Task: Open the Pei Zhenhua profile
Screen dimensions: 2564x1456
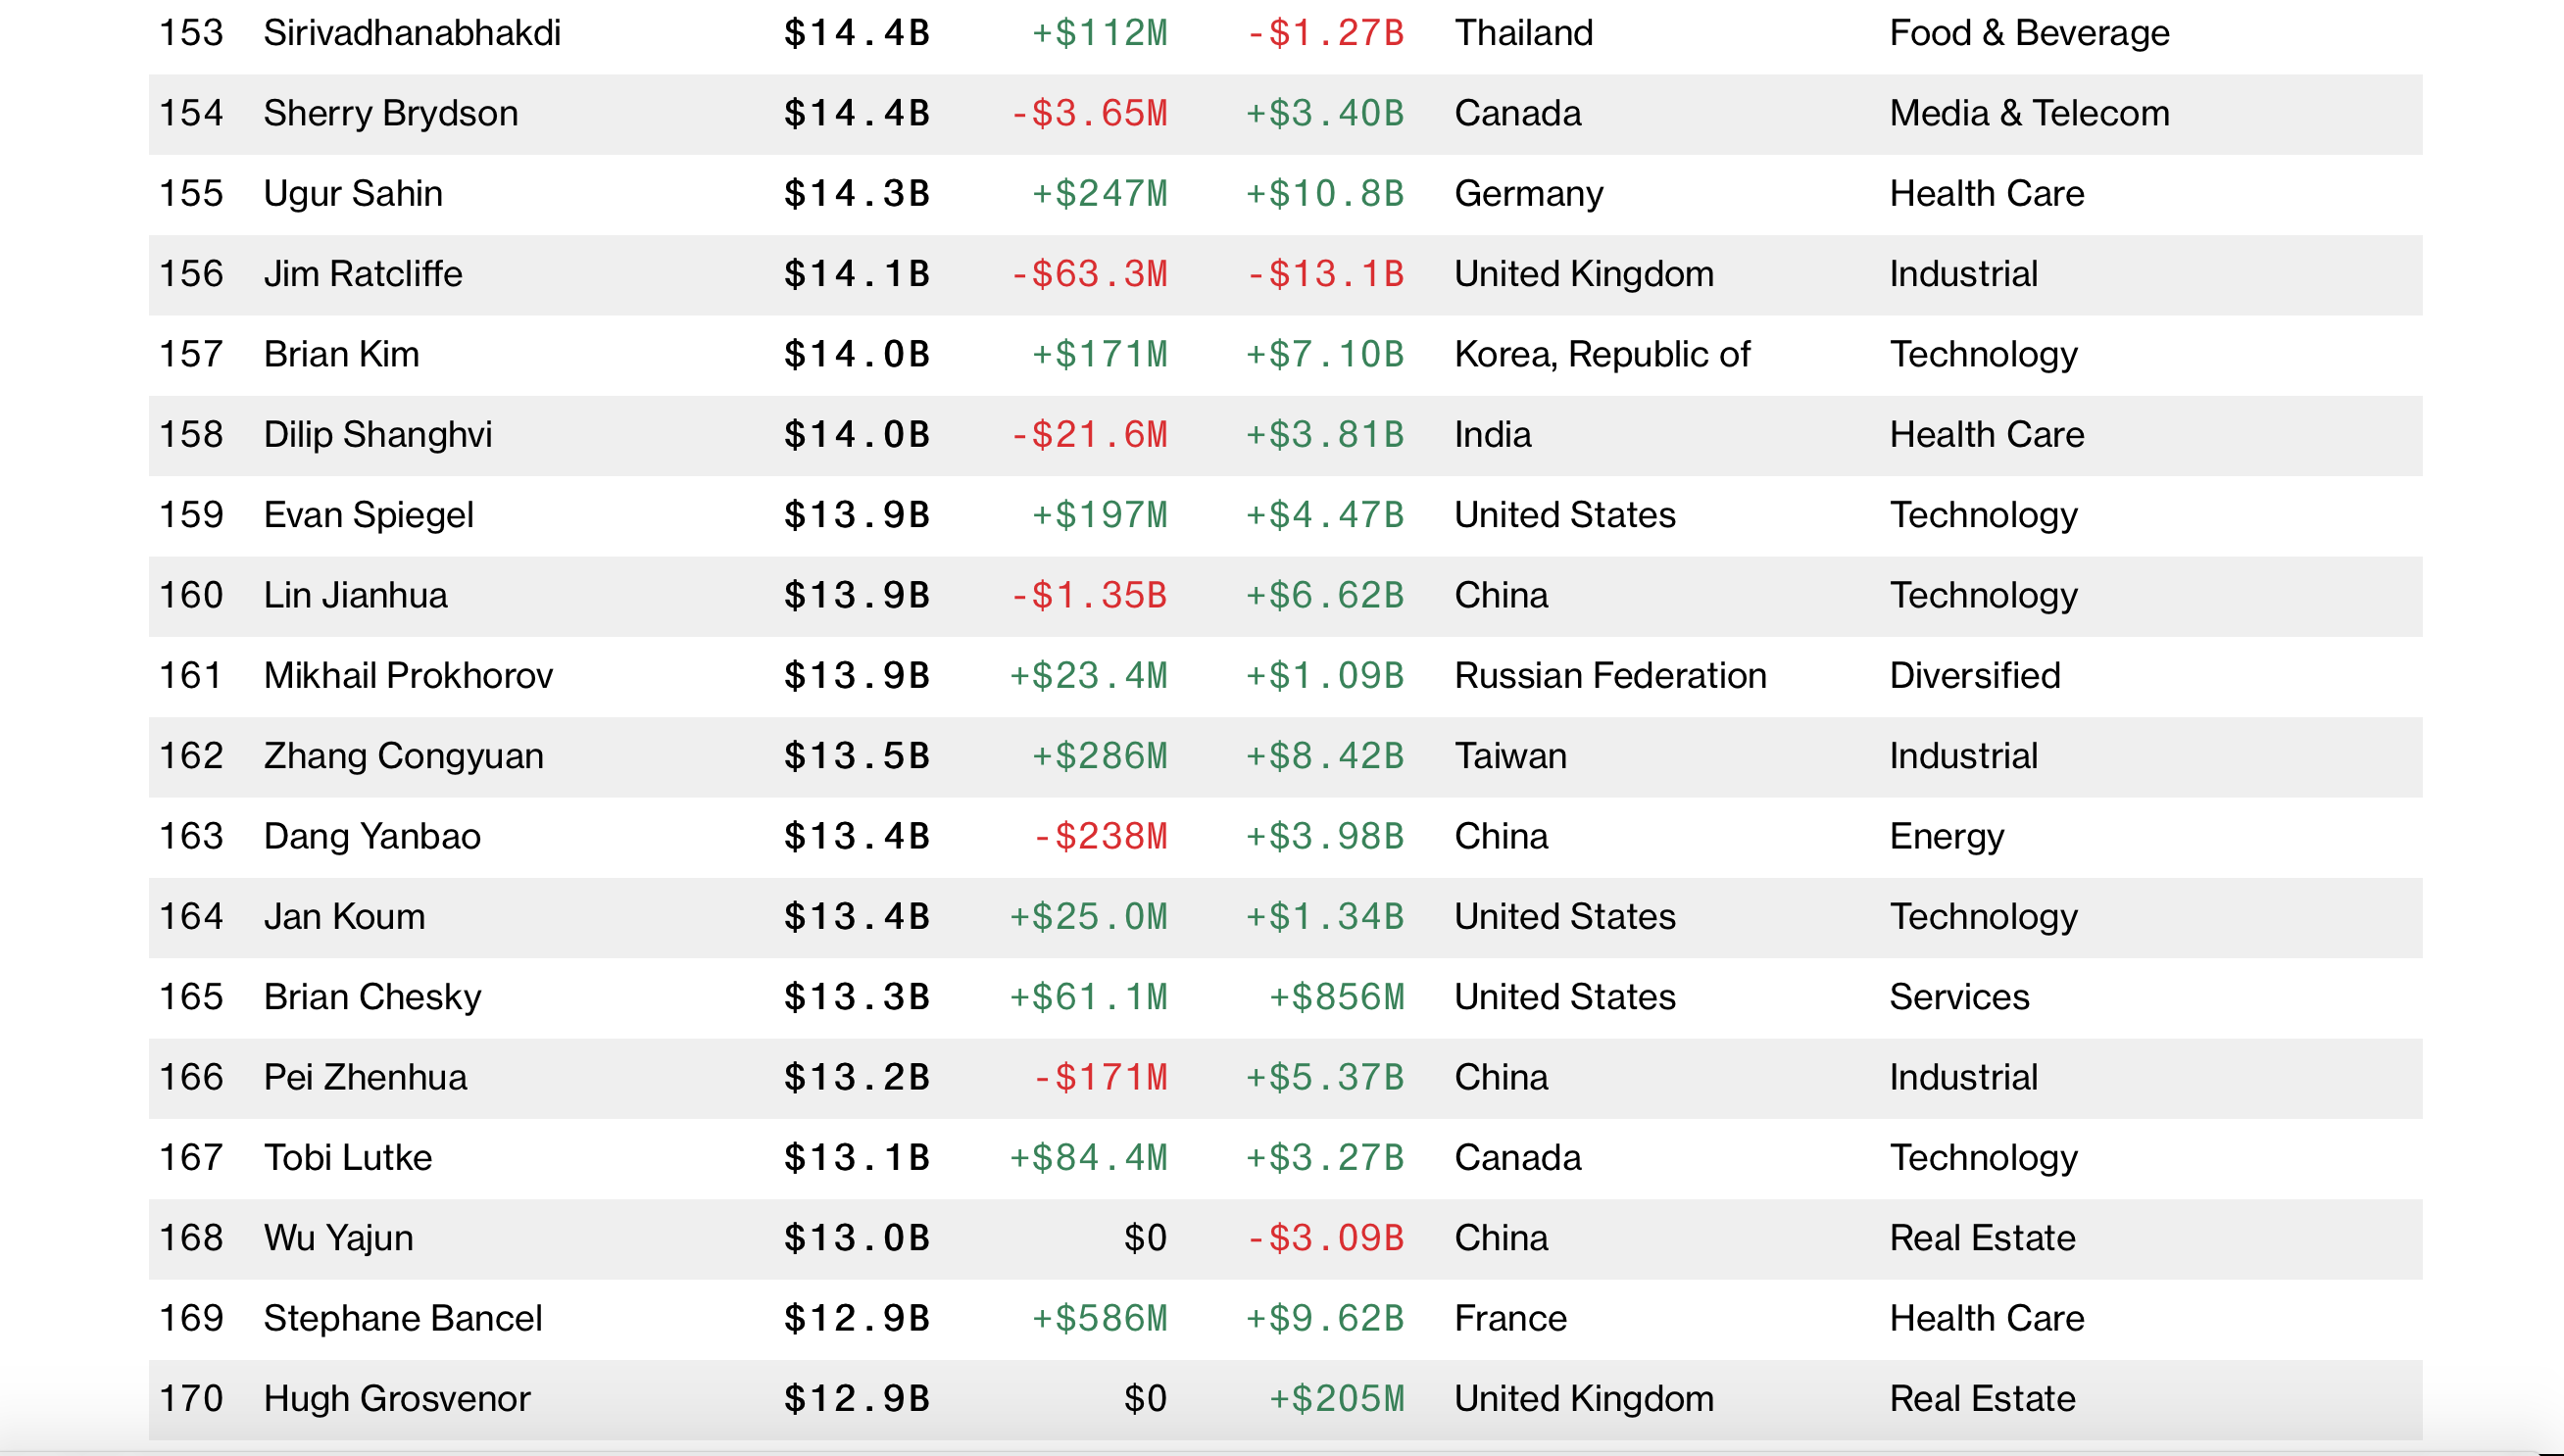Action: (x=365, y=1078)
